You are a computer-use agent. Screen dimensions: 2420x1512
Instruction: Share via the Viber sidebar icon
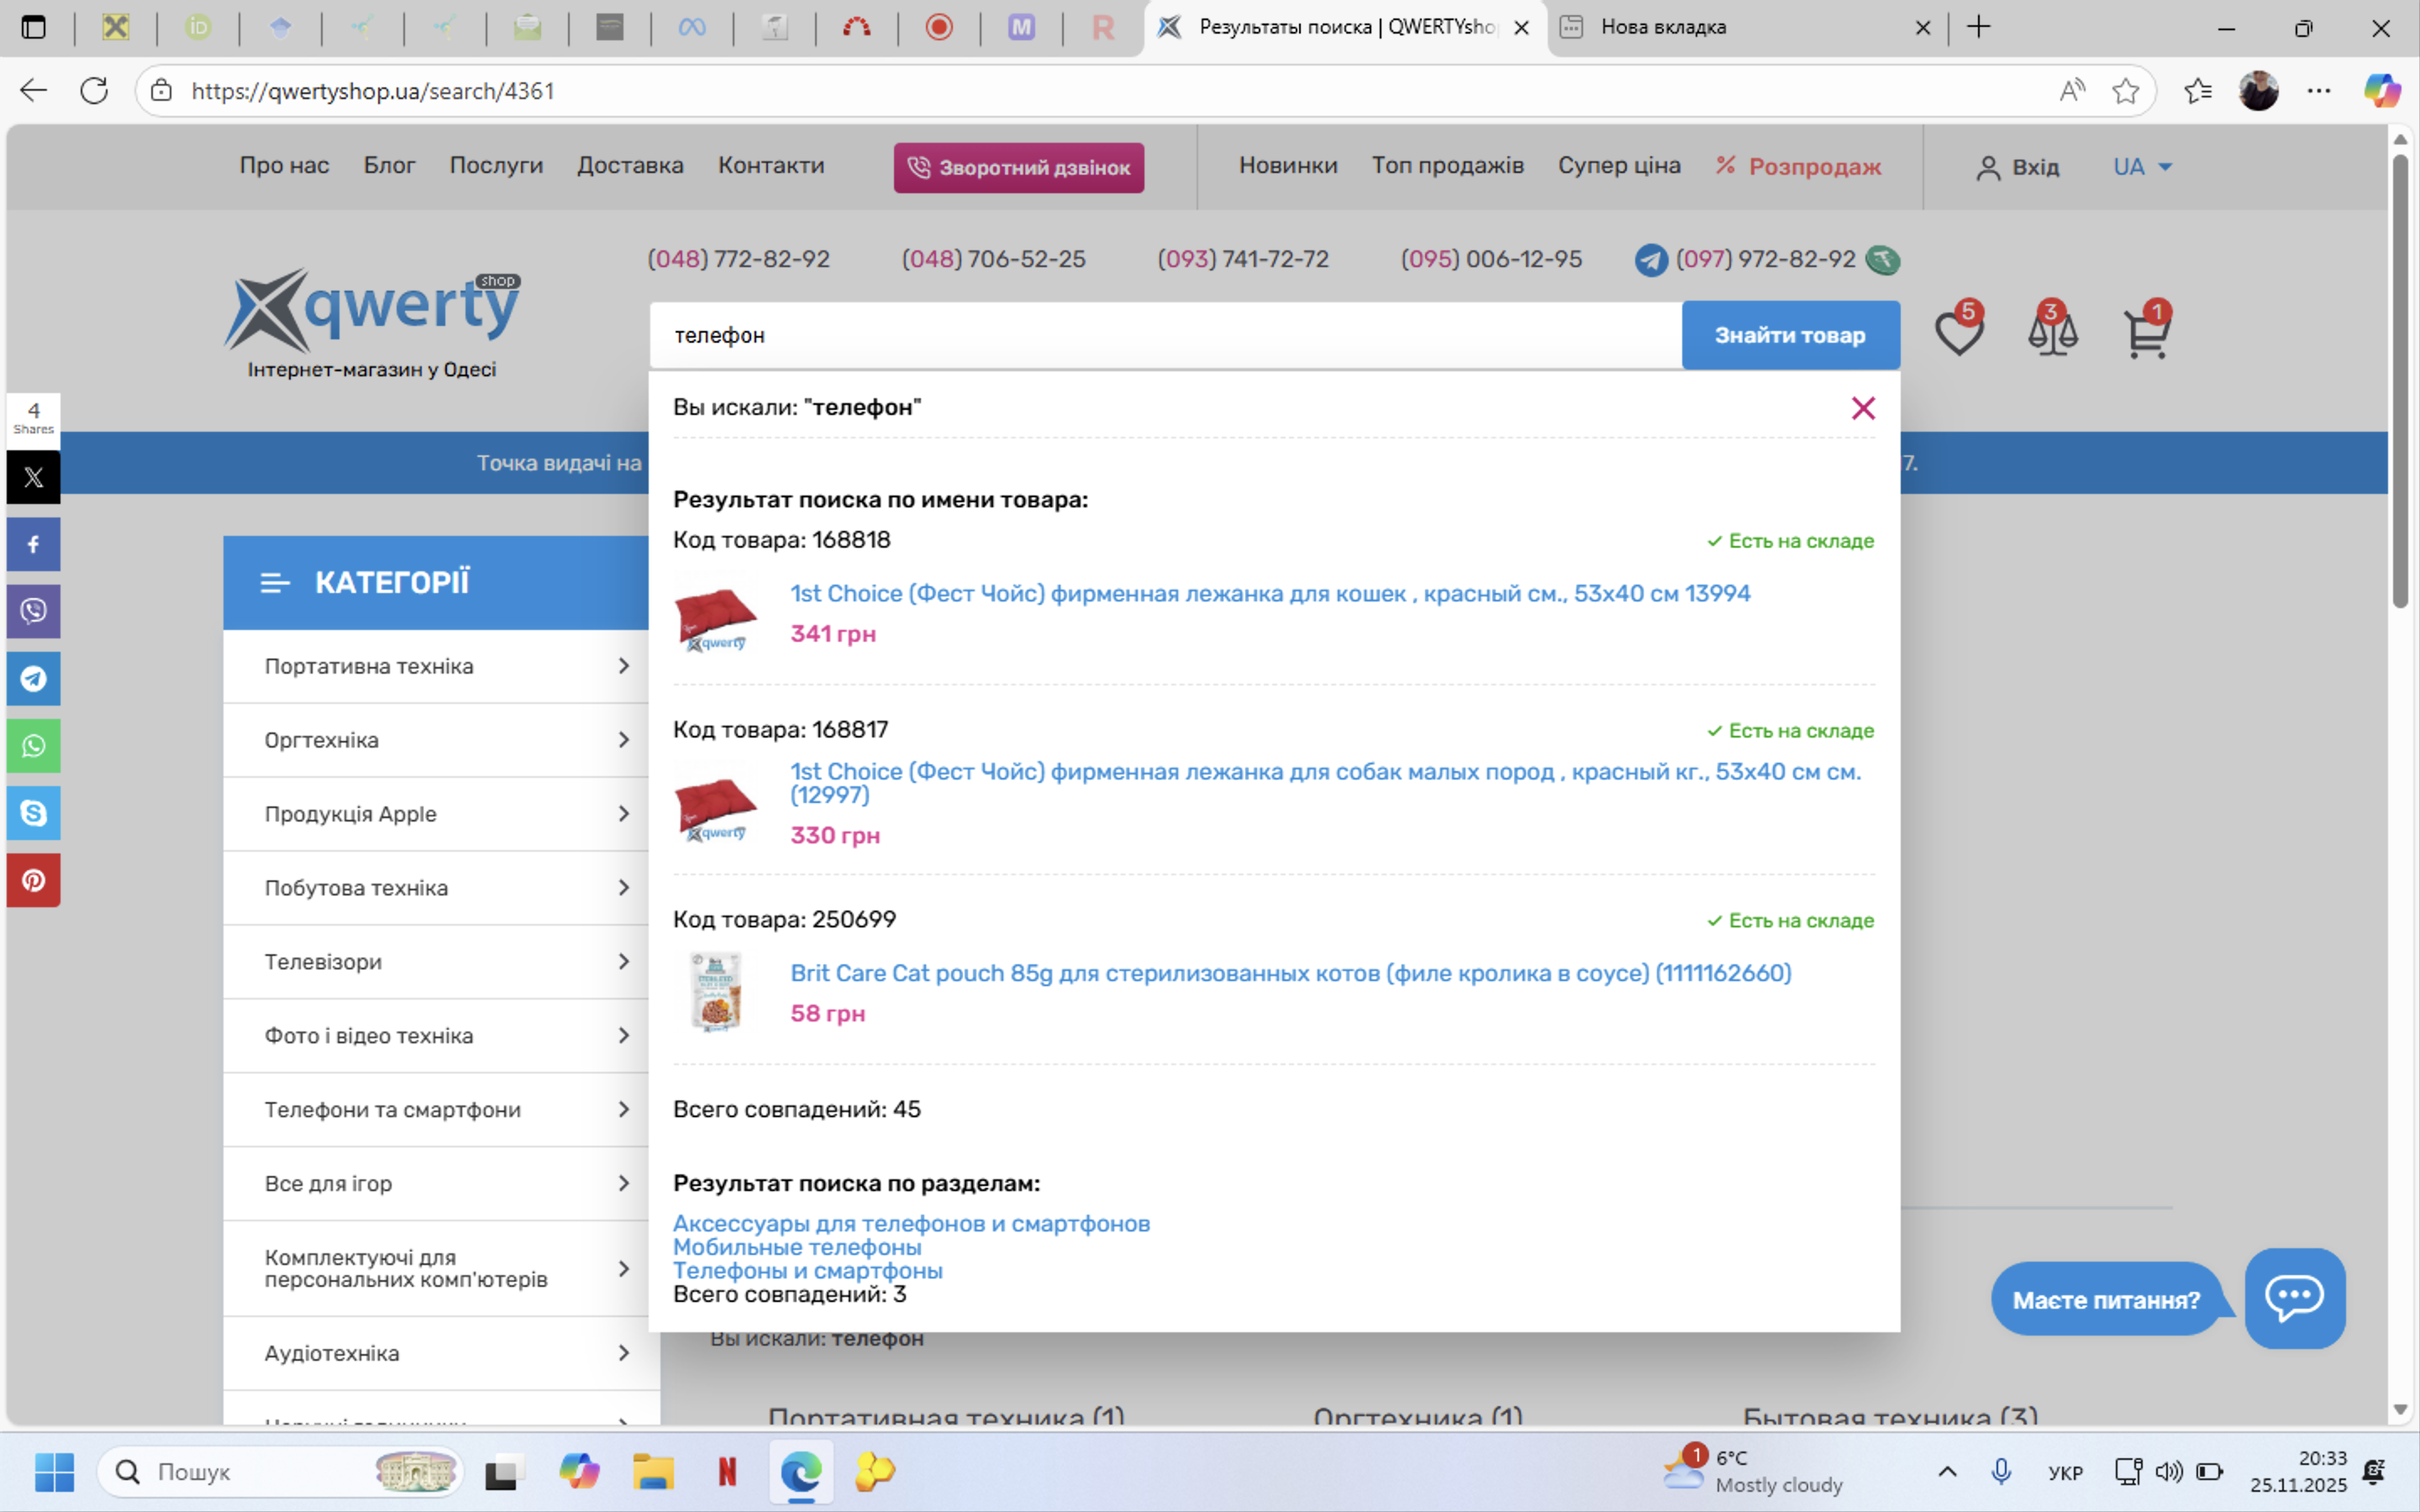coord(33,611)
